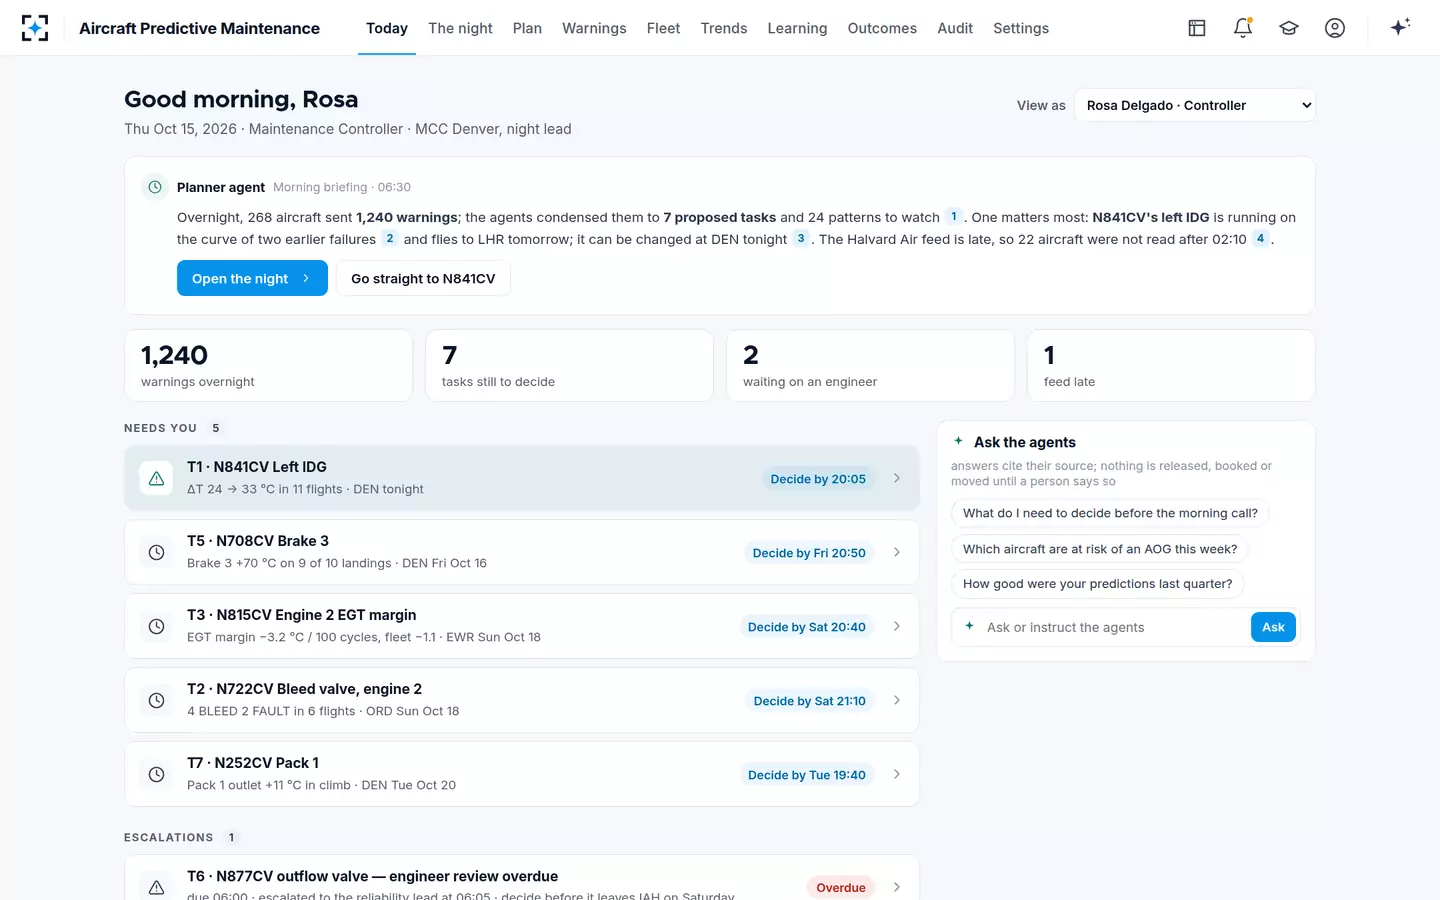The width and height of the screenshot is (1440, 900).
Task: Click the warning triangle on T6 N877CV escalation
Action: (x=157, y=888)
